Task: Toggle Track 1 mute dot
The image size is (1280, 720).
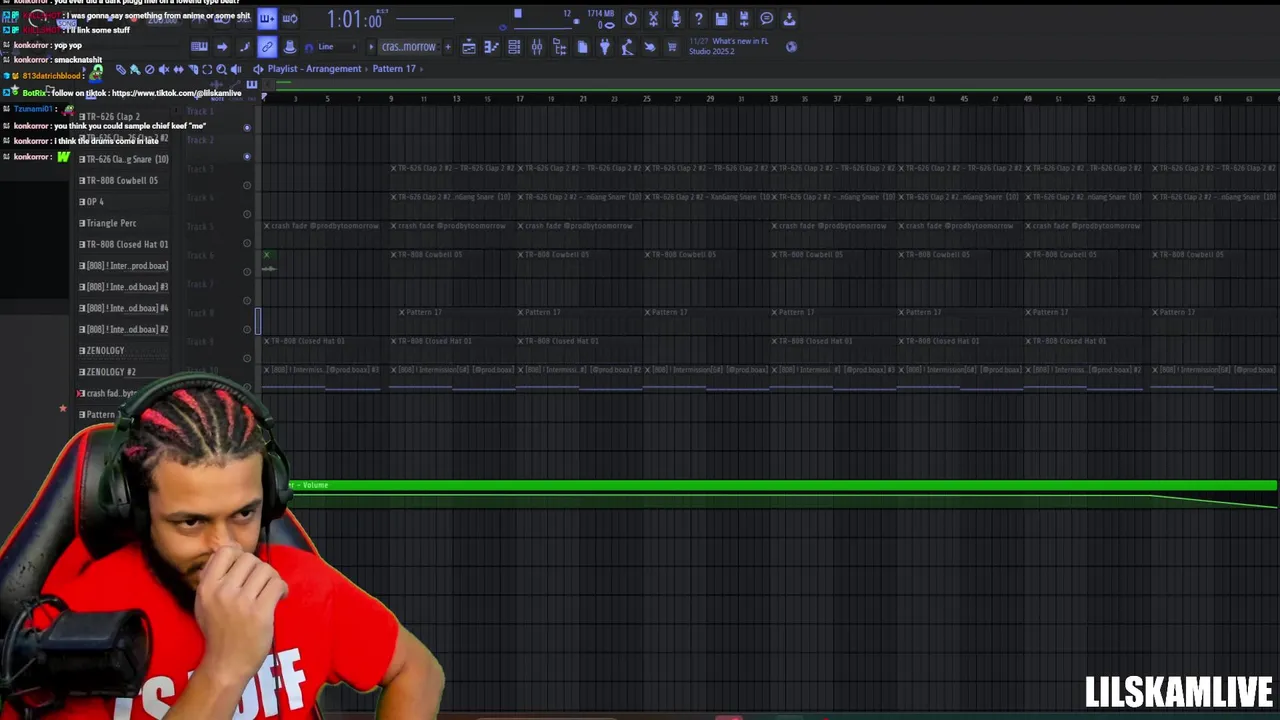Action: tap(247, 127)
